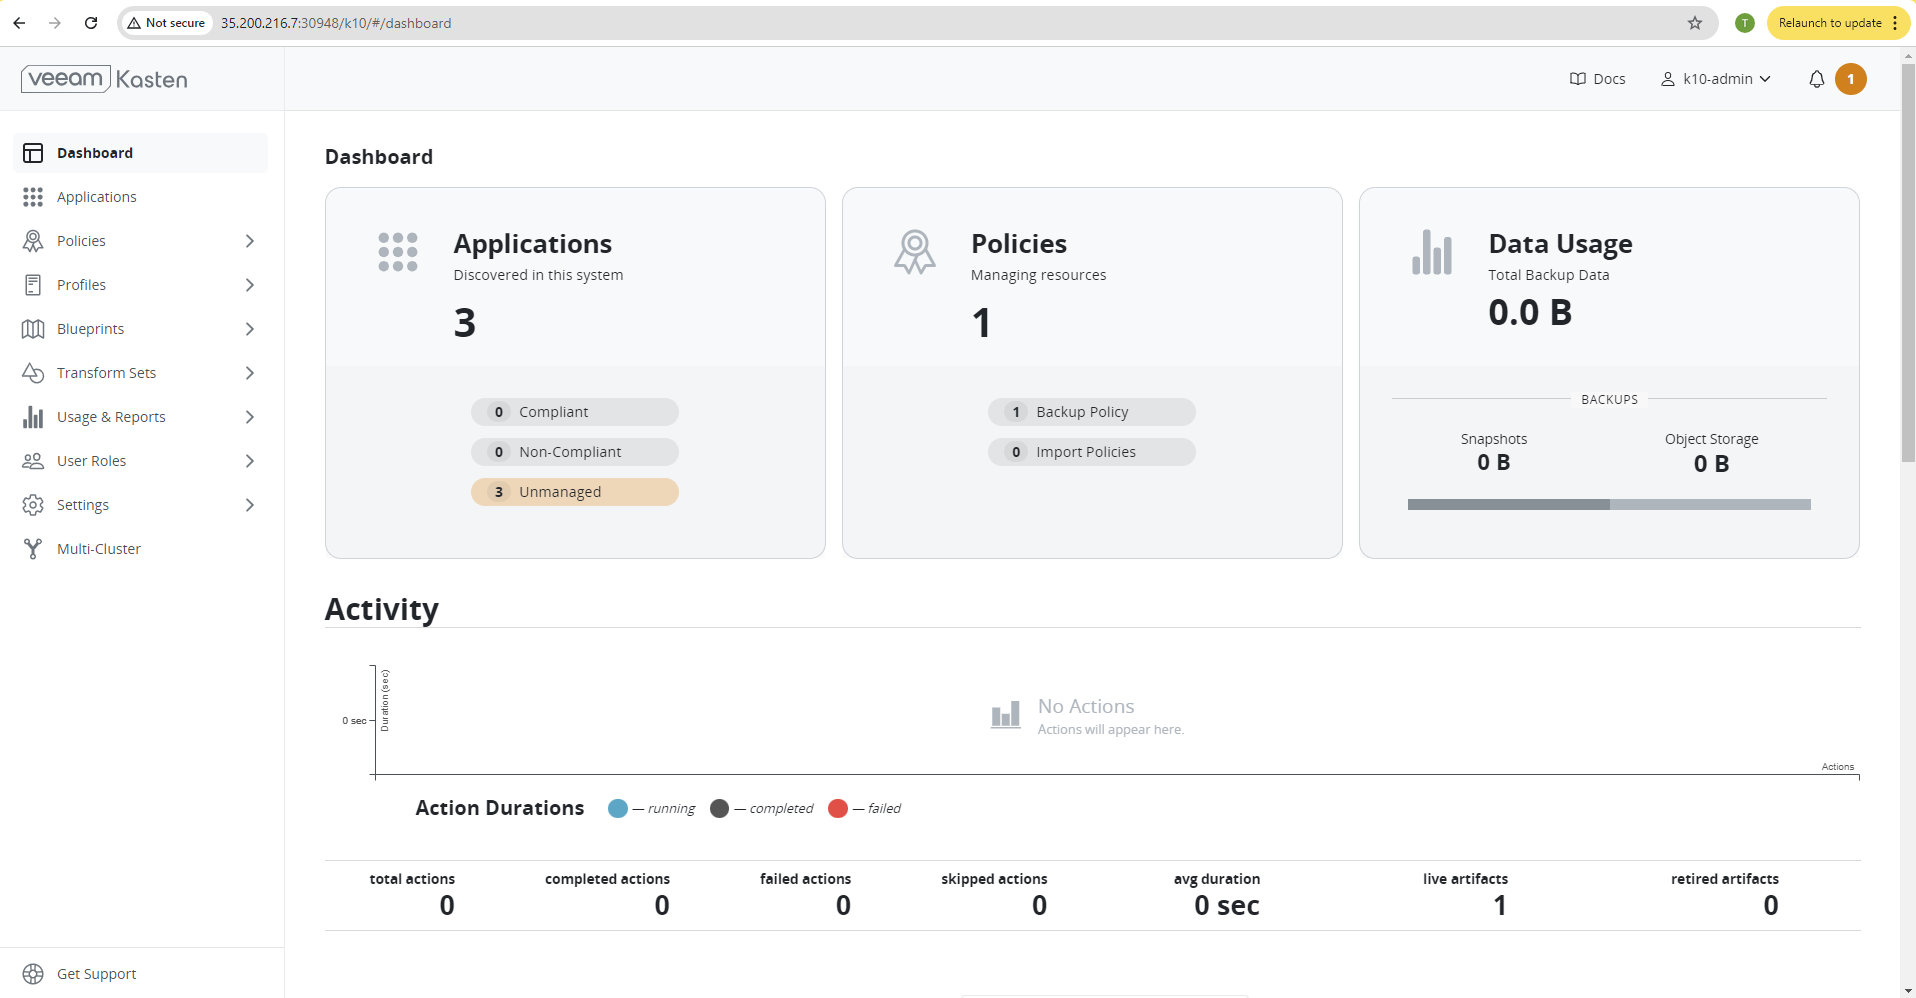Viewport: 1916px width, 998px height.
Task: Select the Blueprints sidebar icon
Action: pos(33,328)
